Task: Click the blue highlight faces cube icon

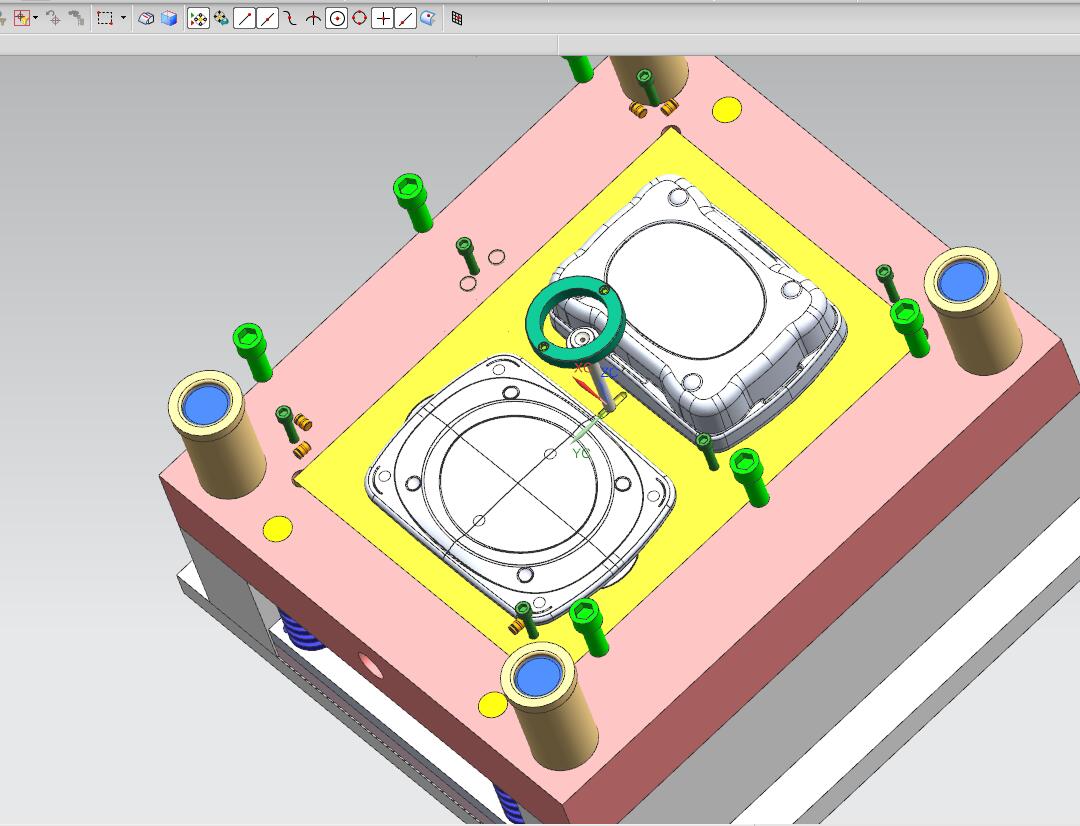Action: [169, 19]
